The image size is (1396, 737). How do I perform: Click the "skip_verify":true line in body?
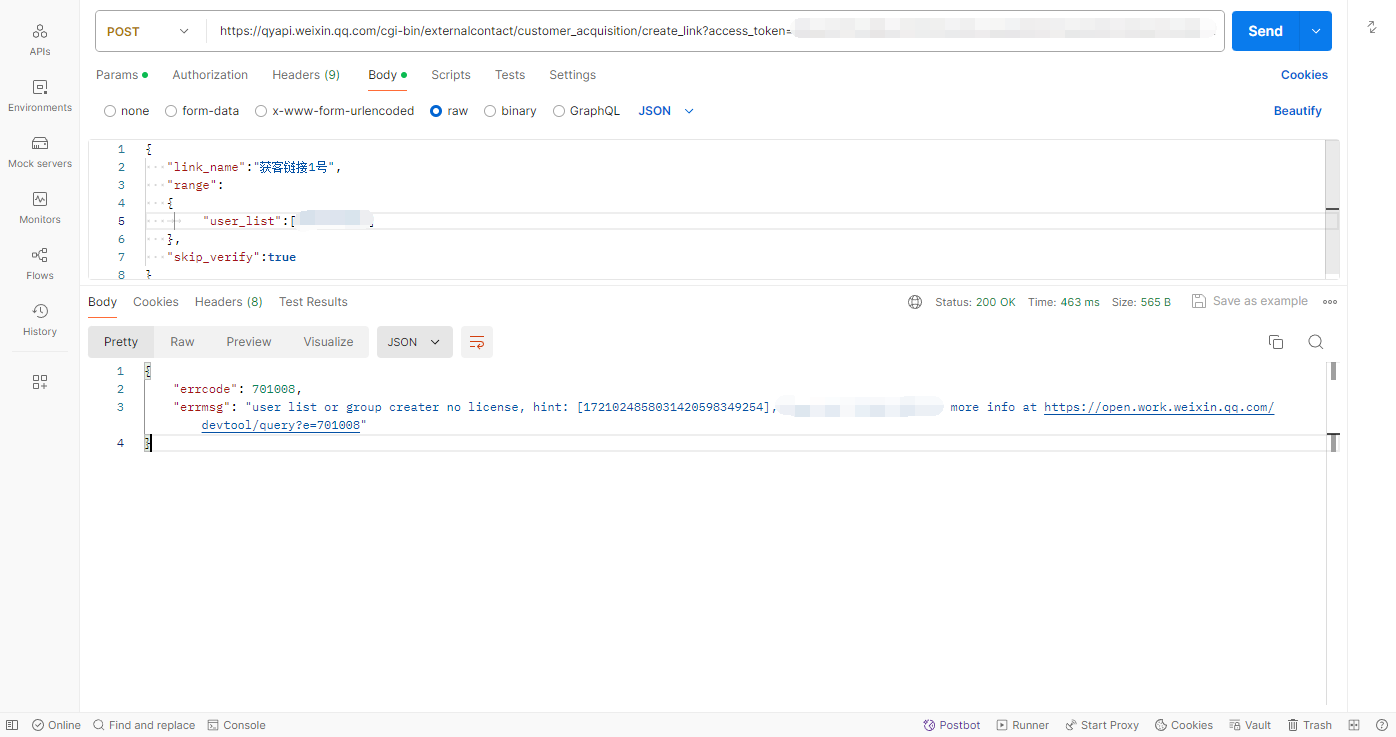tap(231, 257)
